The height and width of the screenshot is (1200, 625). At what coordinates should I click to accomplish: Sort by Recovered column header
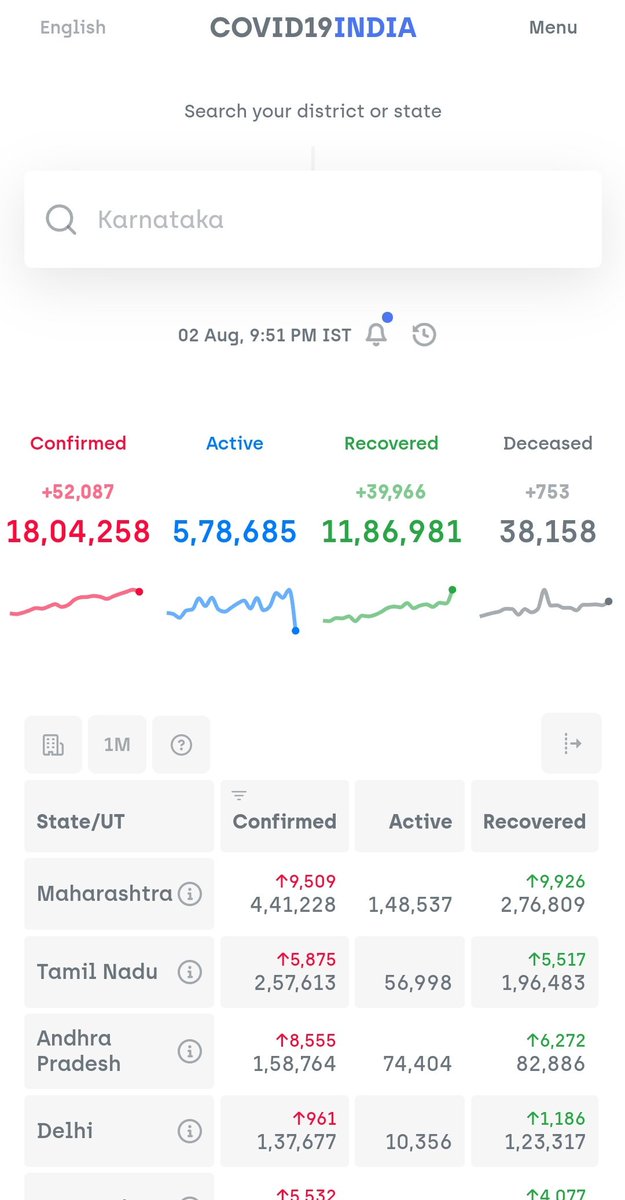[x=534, y=816]
